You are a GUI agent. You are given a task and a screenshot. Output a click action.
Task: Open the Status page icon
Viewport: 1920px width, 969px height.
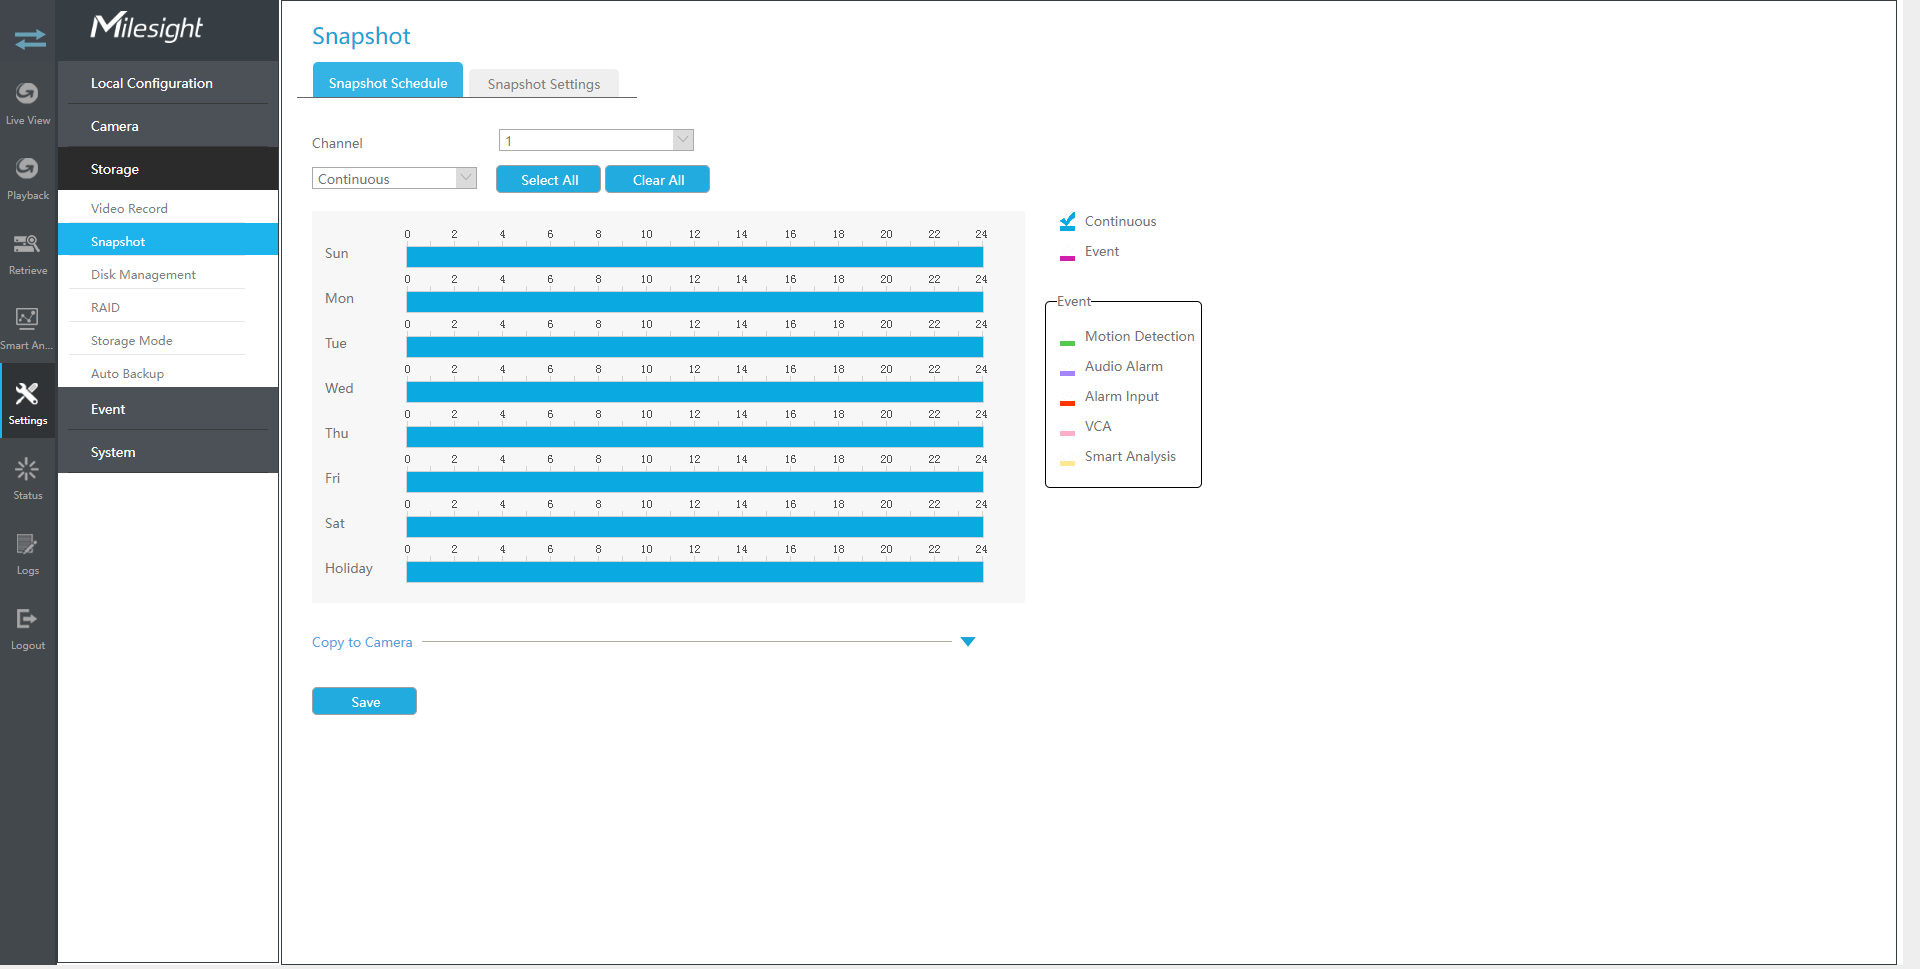pos(28,477)
